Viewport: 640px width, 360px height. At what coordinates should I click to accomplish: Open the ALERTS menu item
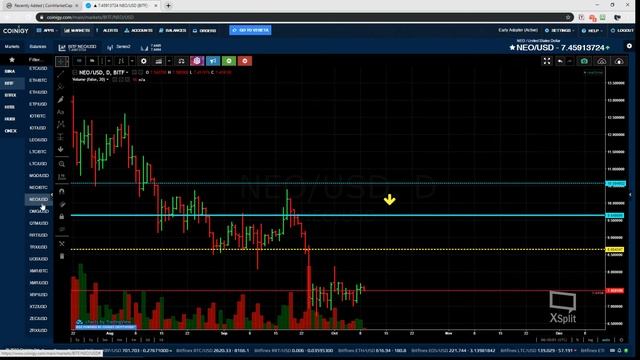pos(108,31)
